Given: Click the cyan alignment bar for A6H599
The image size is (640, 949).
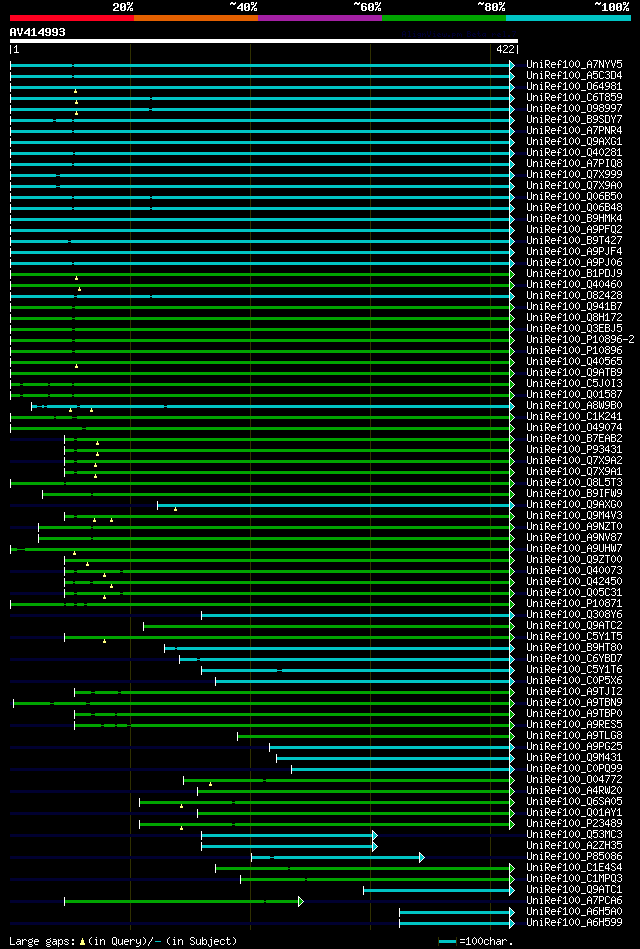Looking at the screenshot, I should pos(457,923).
